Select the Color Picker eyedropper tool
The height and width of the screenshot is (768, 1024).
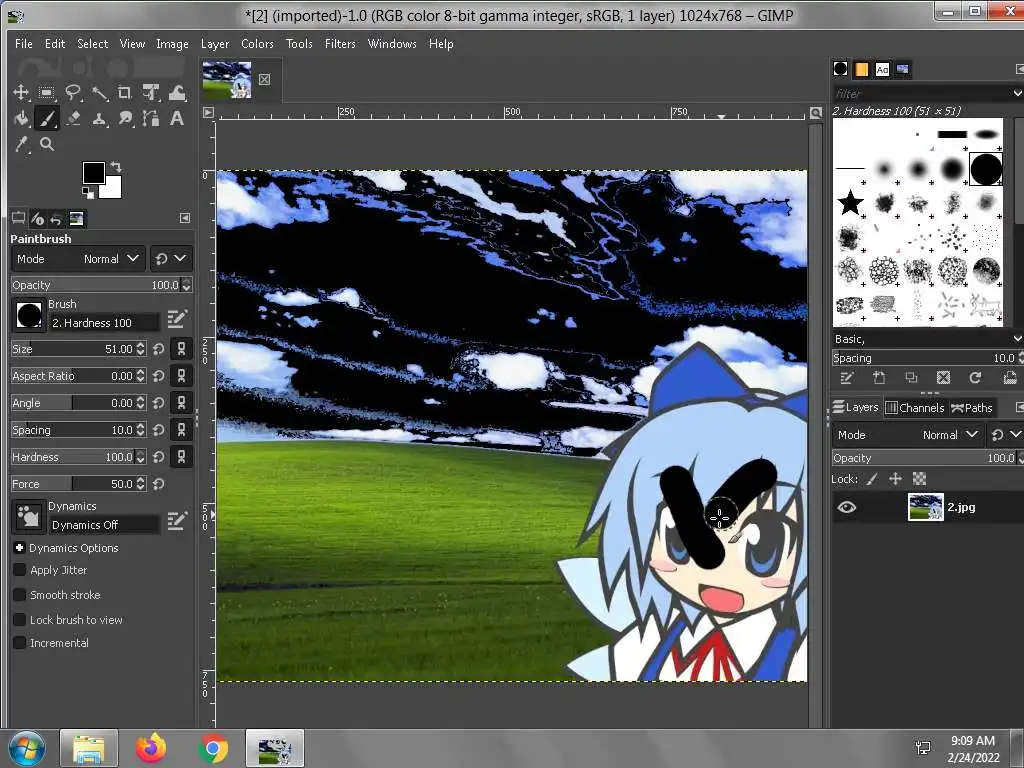tap(22, 144)
